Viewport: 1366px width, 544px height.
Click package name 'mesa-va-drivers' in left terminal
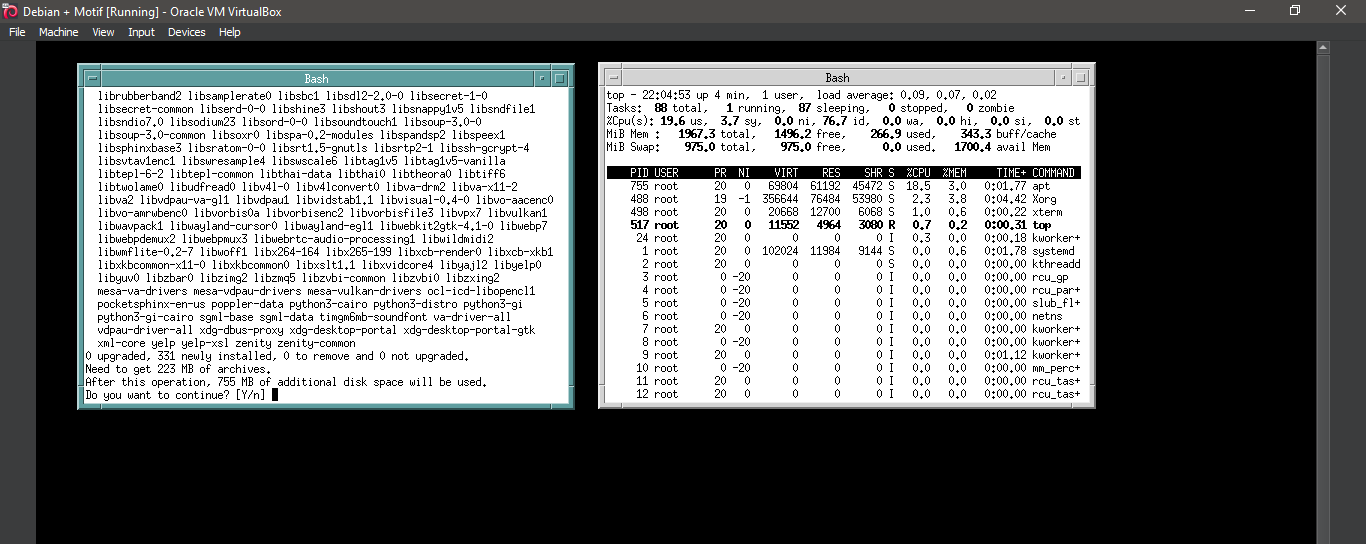143,291
